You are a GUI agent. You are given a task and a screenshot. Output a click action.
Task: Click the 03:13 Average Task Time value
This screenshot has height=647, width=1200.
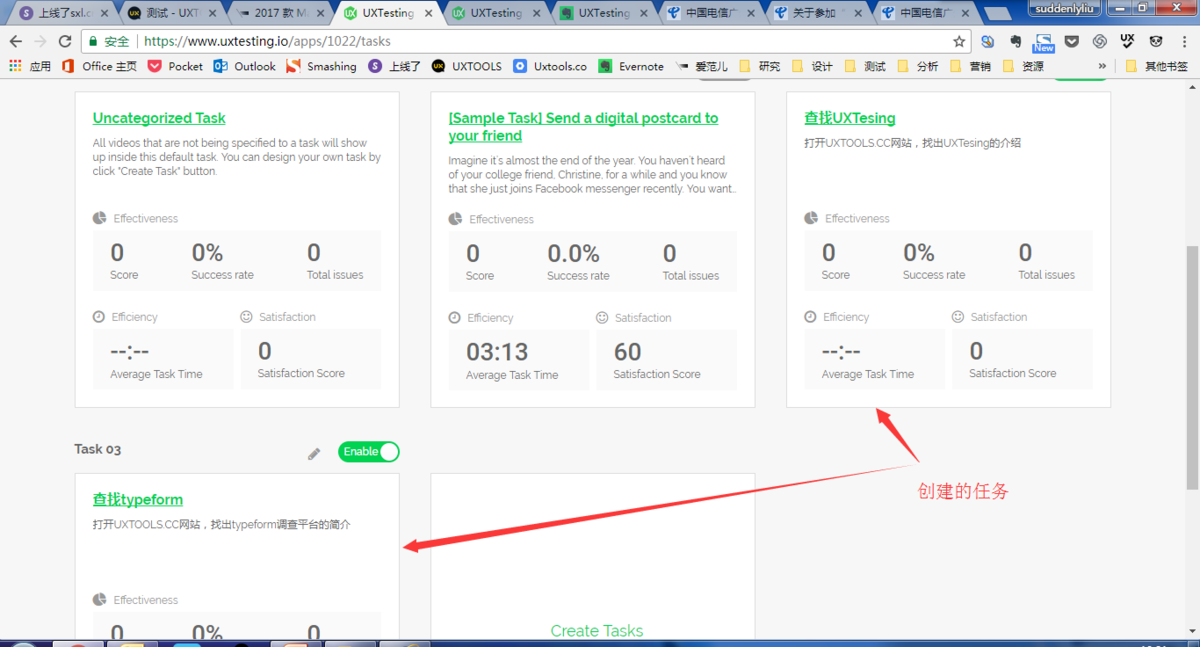497,352
